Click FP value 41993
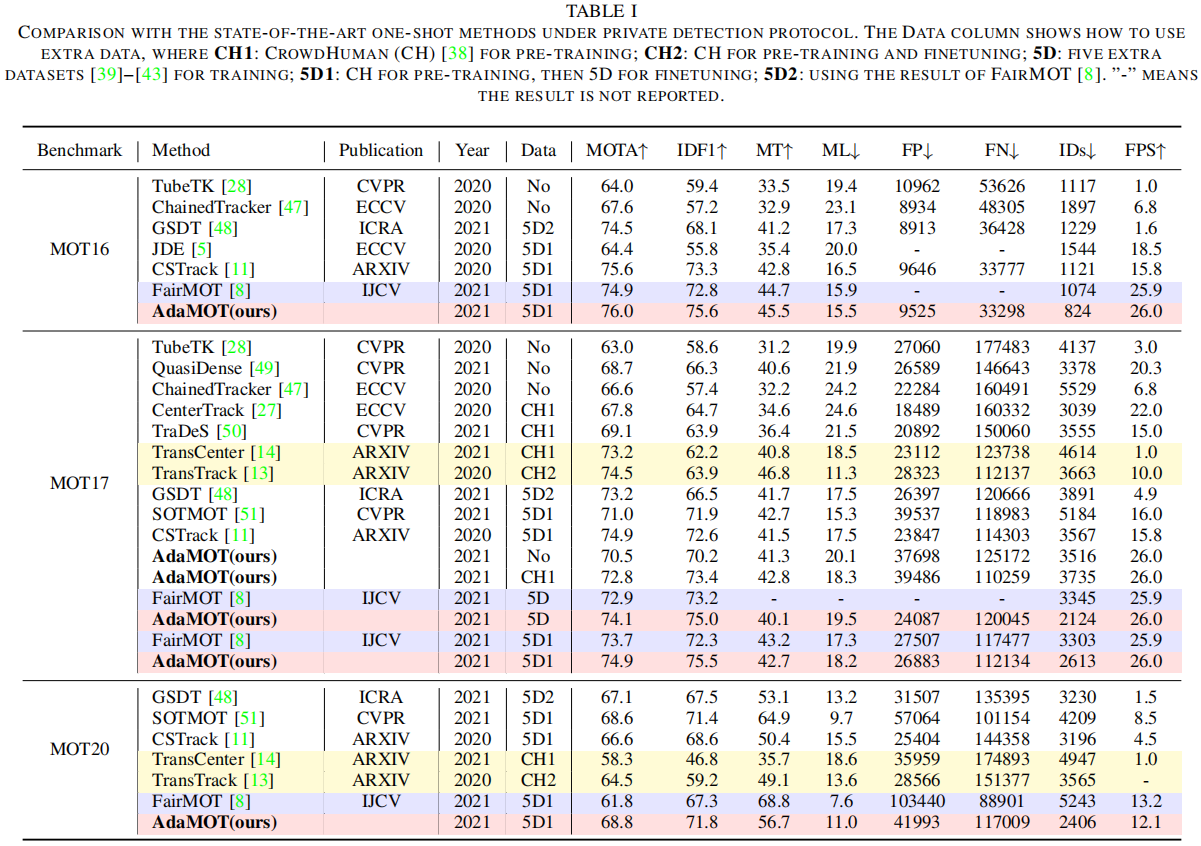The height and width of the screenshot is (846, 1201). [916, 822]
